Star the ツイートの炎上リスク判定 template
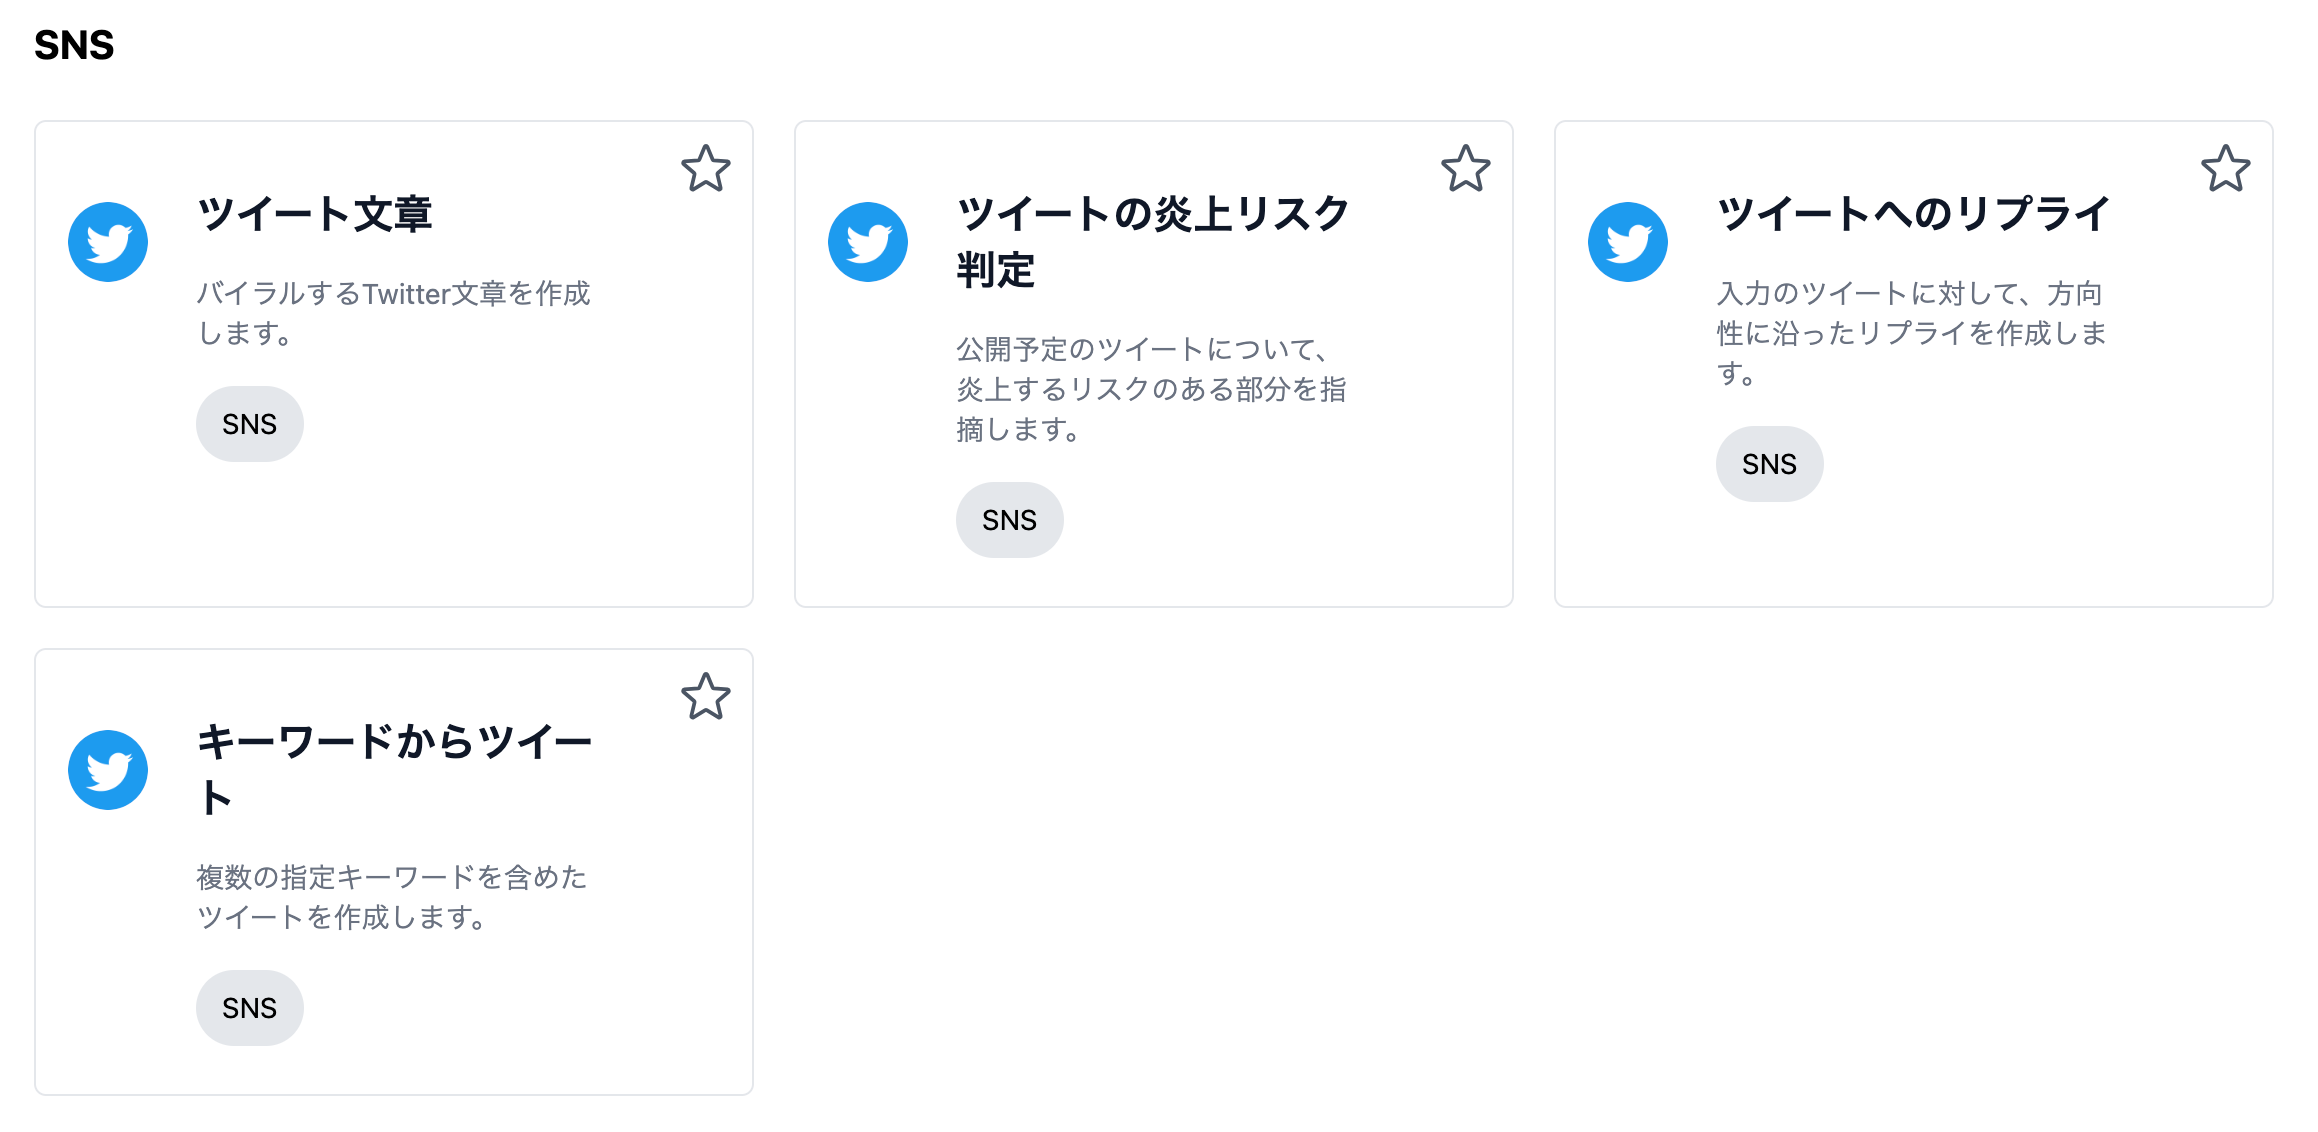Screen dimensions: 2318x1132 1466,168
